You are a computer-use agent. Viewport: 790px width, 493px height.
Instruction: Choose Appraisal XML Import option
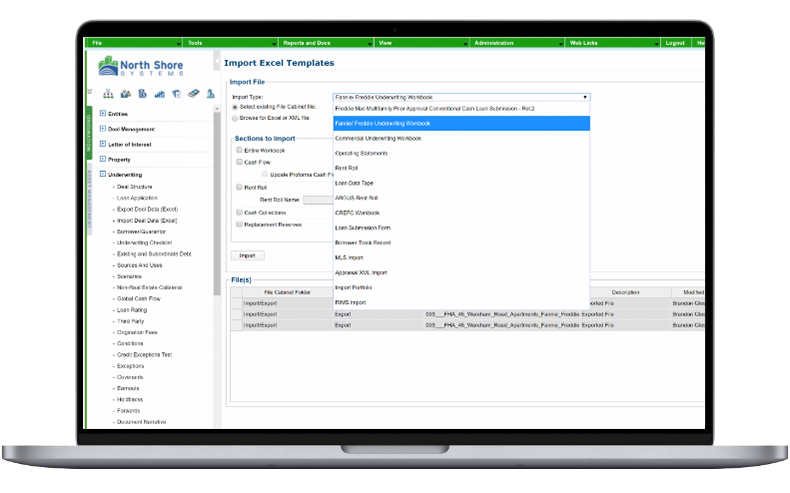click(x=462, y=273)
